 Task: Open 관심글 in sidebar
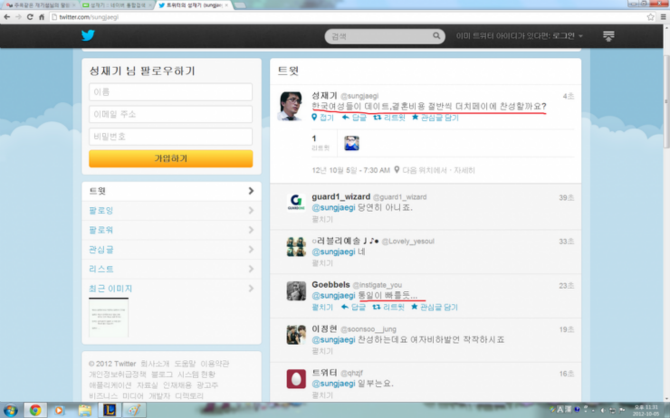pos(171,250)
